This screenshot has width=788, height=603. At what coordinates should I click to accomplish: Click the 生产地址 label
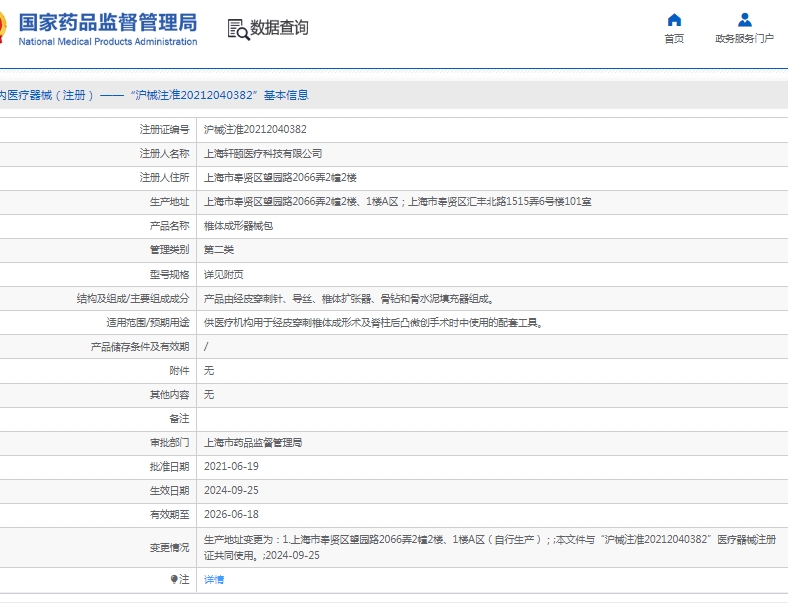[169, 202]
